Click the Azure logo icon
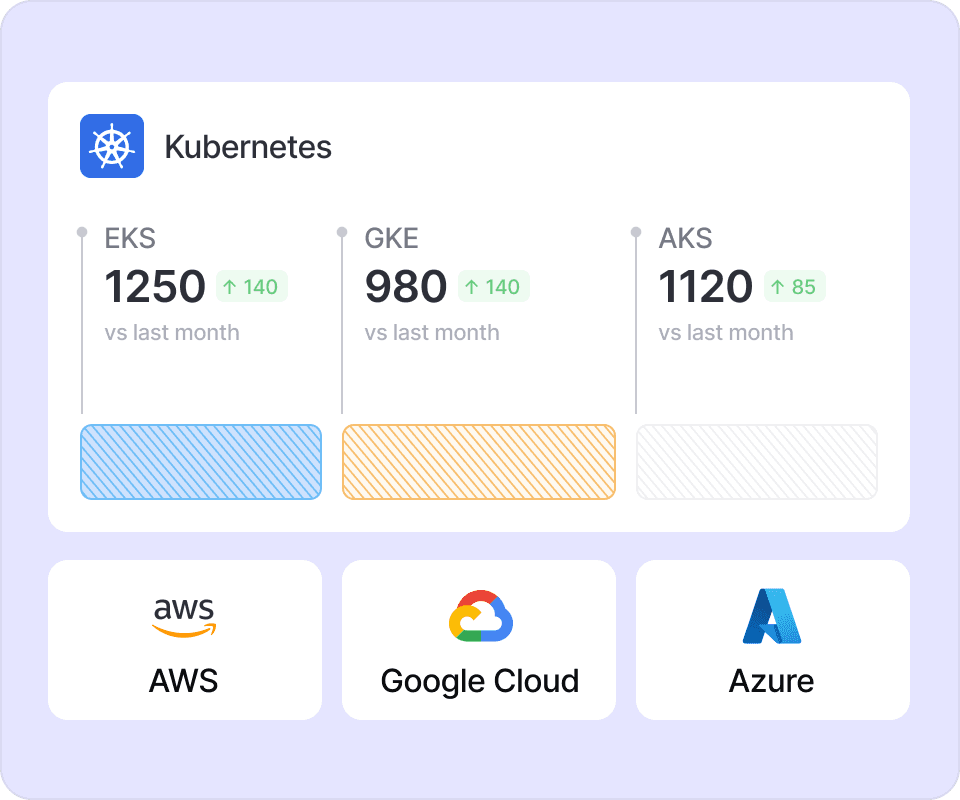960x800 pixels. (772, 616)
